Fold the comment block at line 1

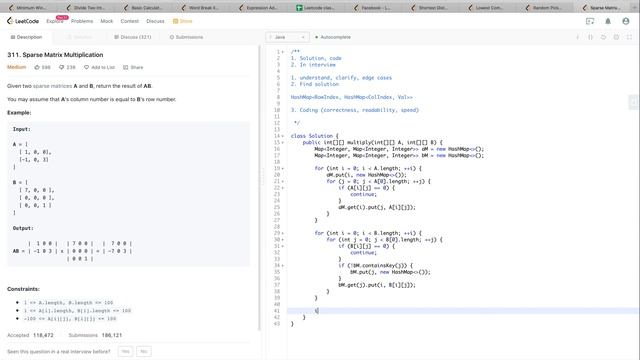[283, 52]
